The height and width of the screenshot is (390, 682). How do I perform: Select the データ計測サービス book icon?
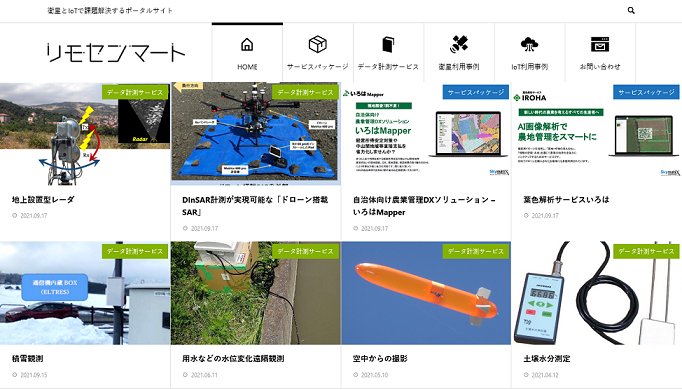click(388, 44)
